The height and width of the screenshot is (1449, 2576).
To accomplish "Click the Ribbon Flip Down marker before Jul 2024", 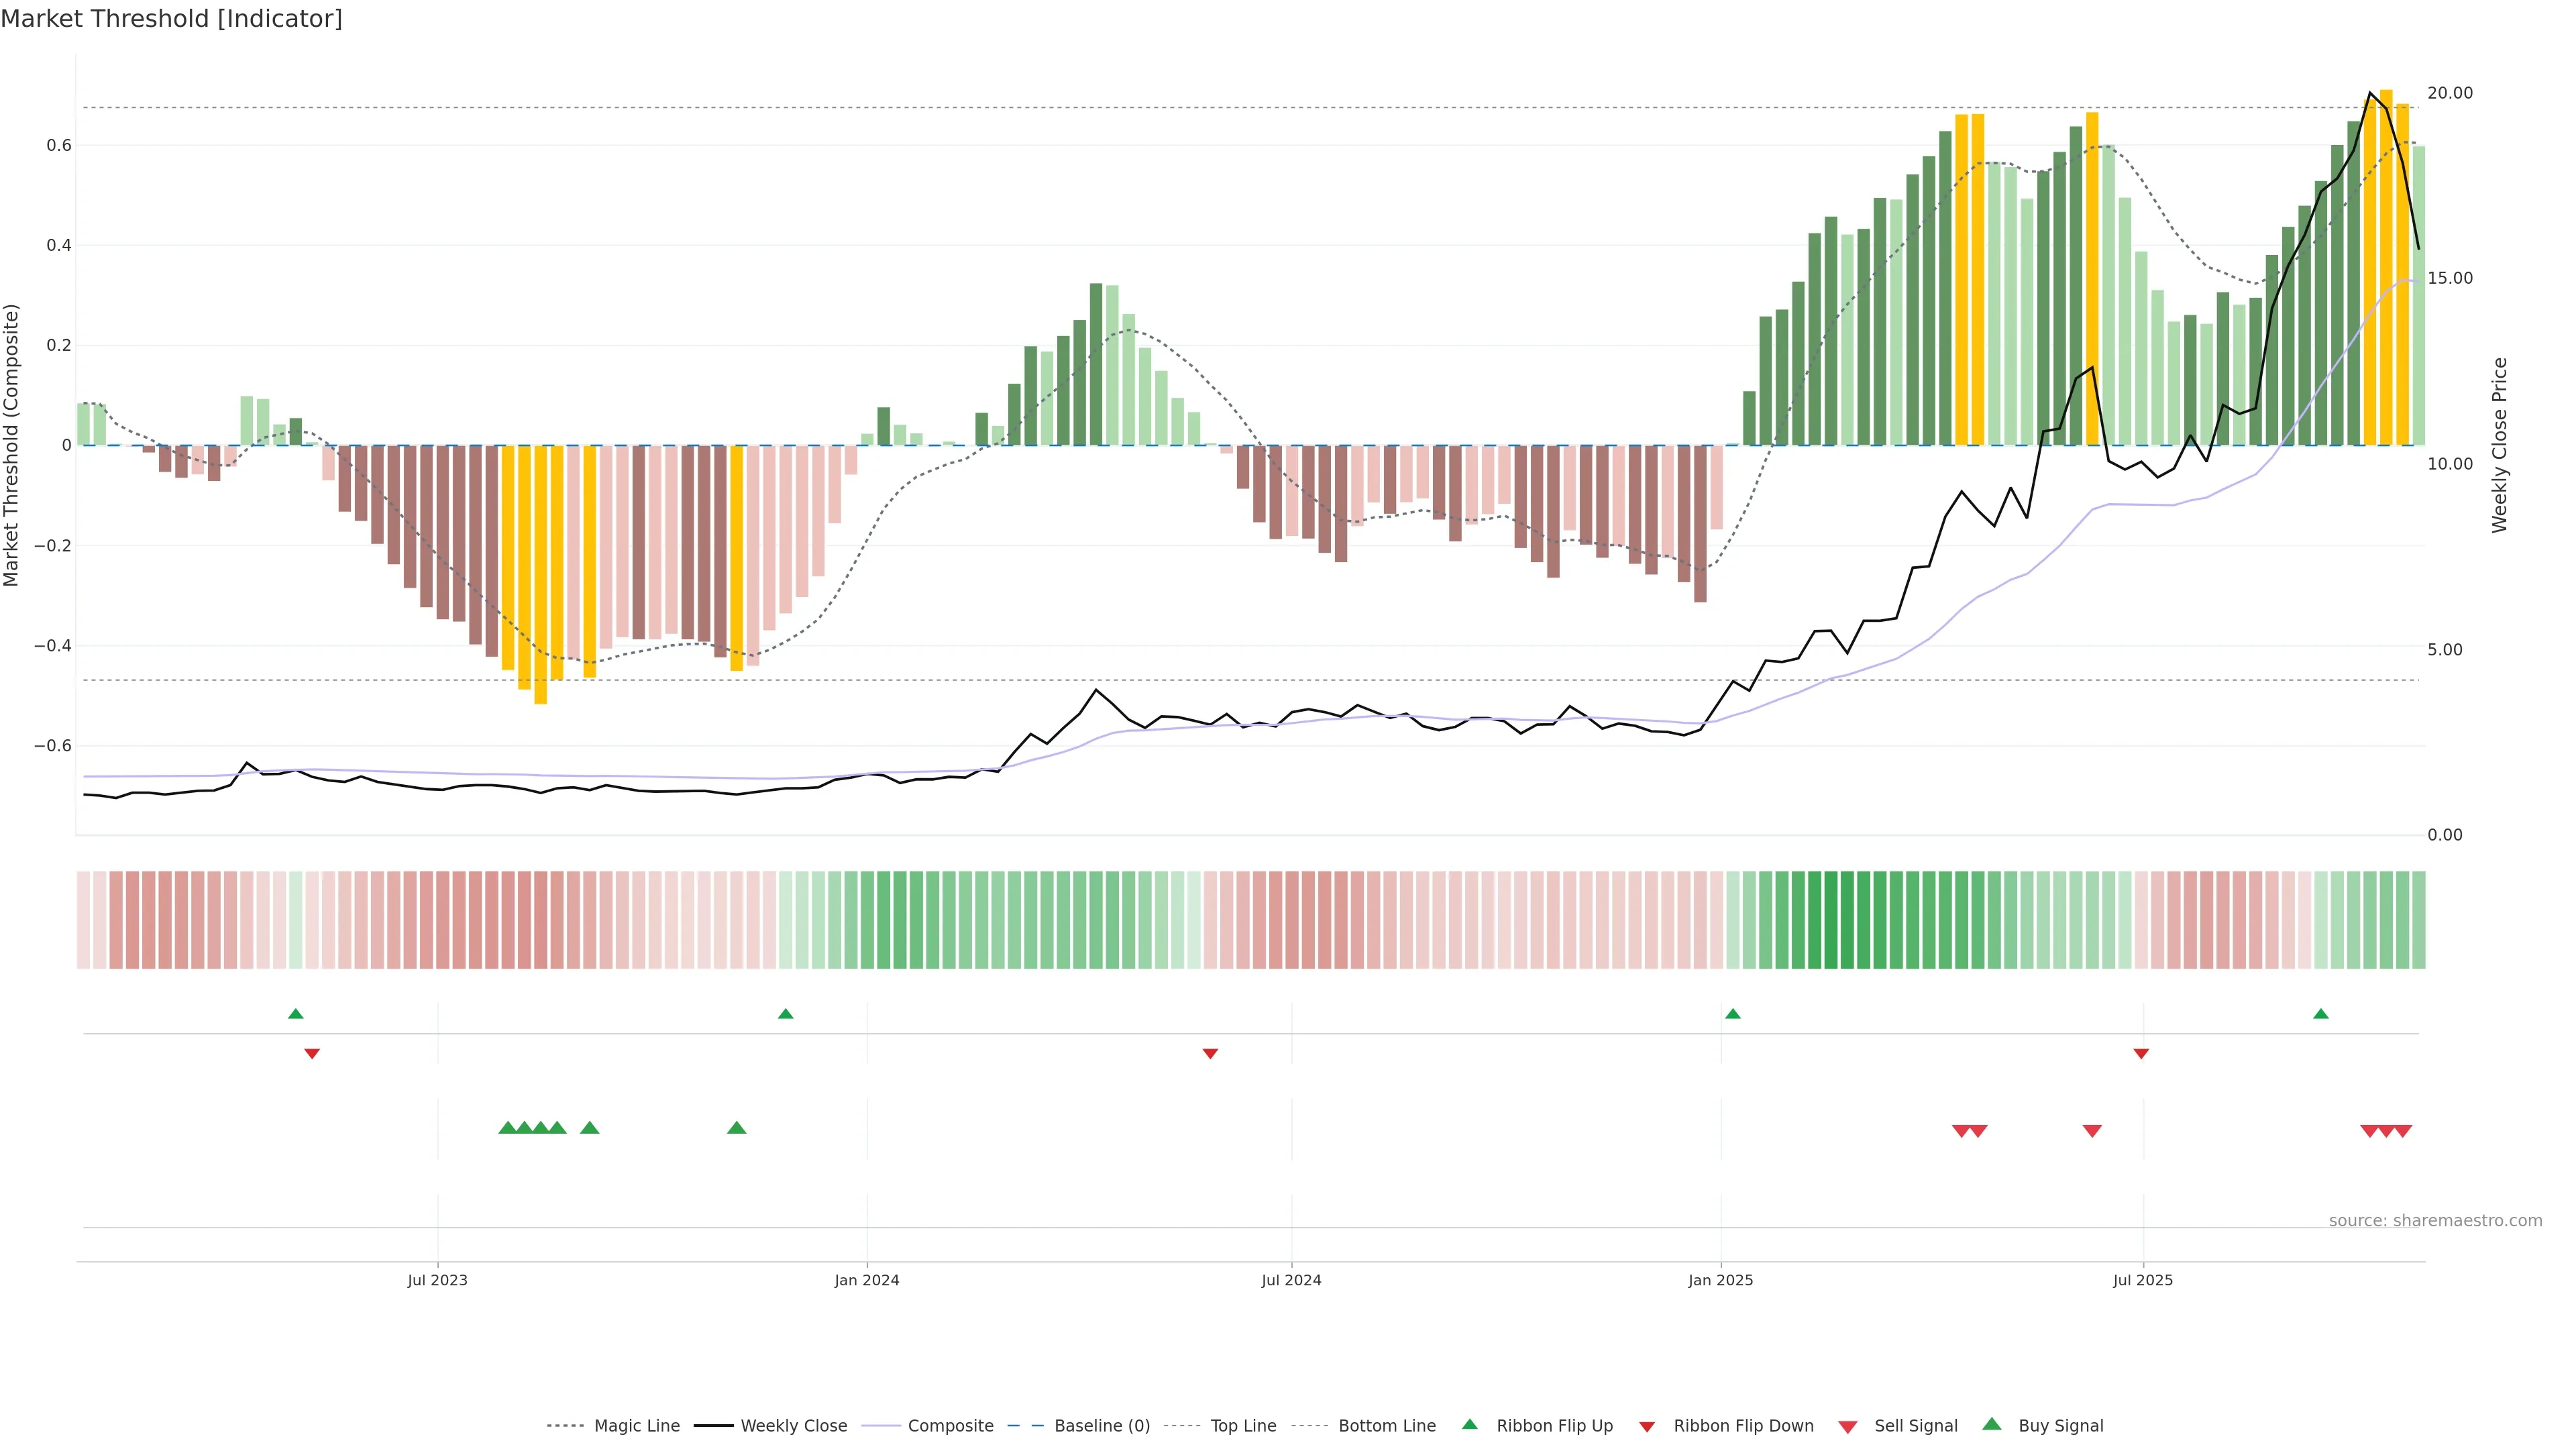I will click(x=1210, y=1054).
